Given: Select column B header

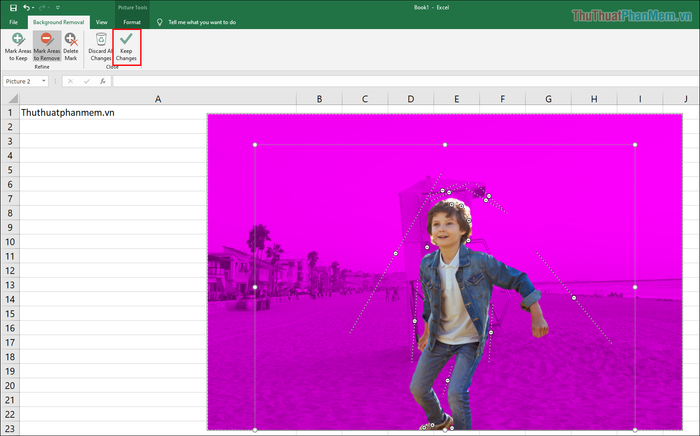Looking at the screenshot, I should [x=319, y=99].
